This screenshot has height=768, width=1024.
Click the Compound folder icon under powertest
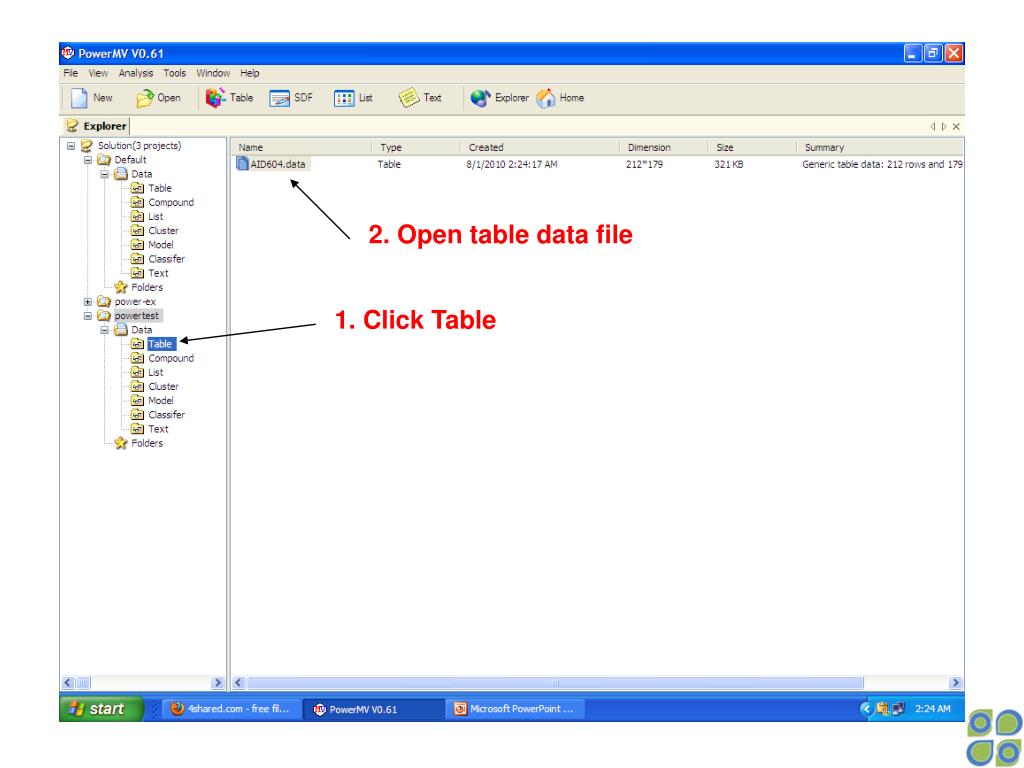(137, 359)
